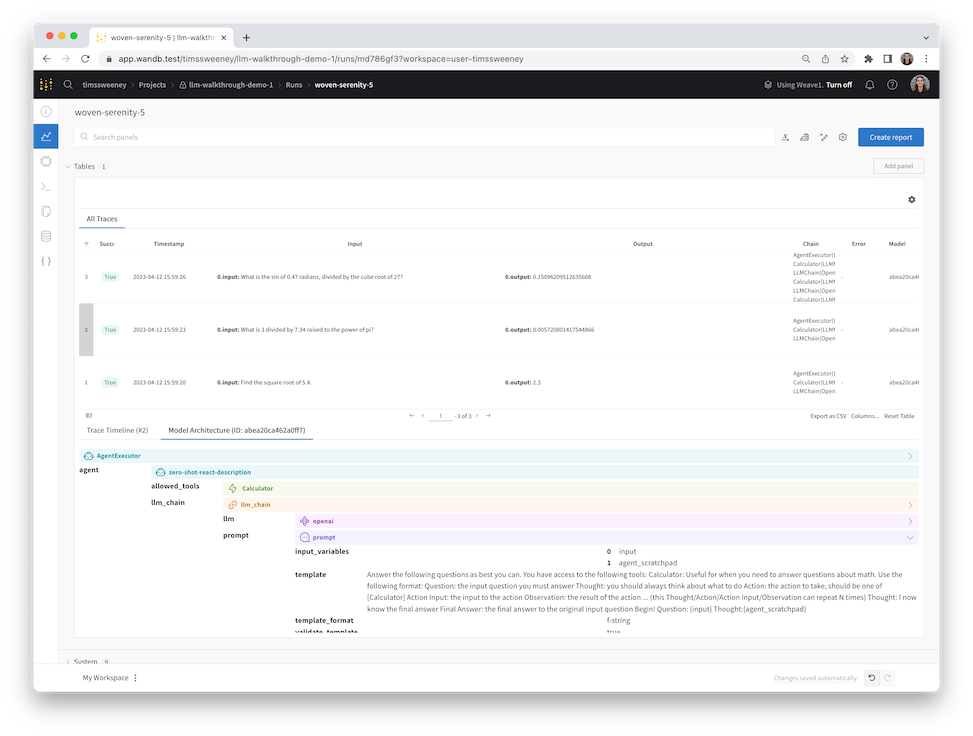Click Export as CSV link
973x736 pixels.
tap(828, 416)
